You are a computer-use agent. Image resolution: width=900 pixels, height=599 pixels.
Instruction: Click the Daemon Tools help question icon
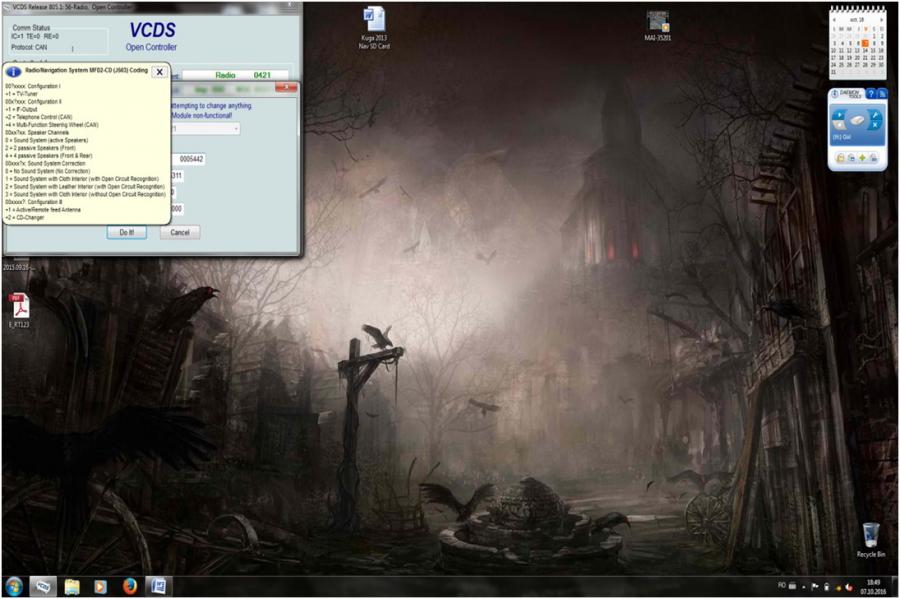pyautogui.click(x=871, y=94)
